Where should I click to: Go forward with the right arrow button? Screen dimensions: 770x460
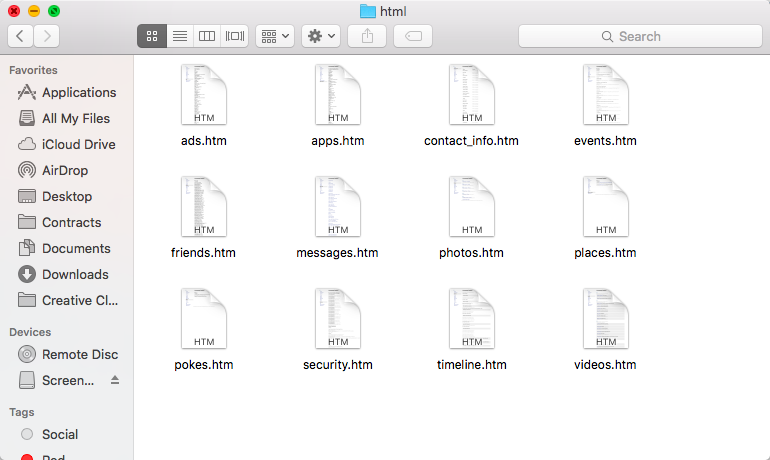tap(46, 36)
